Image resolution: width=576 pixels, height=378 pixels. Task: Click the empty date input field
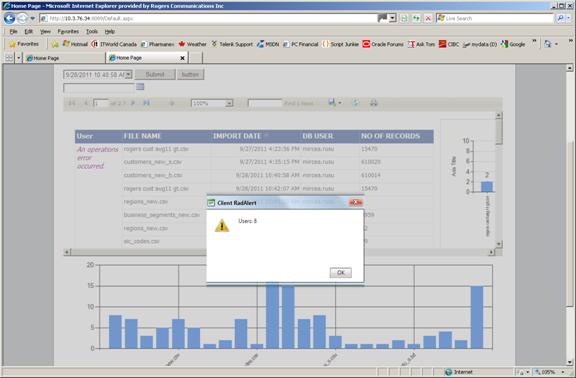pos(99,87)
